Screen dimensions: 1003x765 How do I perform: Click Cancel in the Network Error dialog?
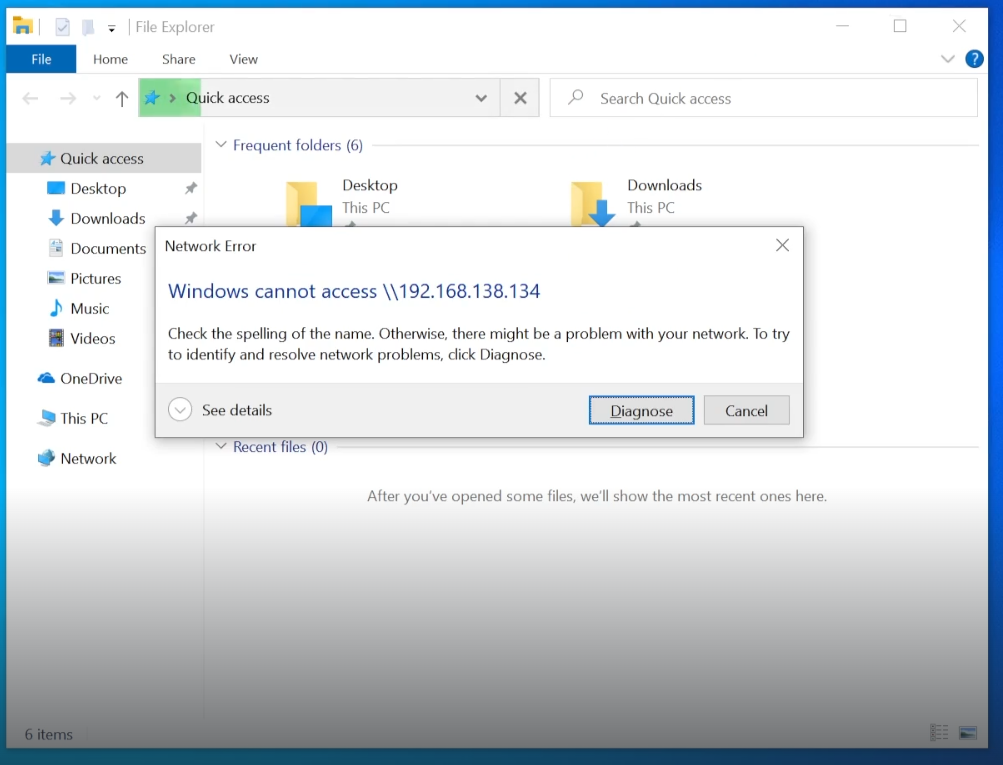[746, 410]
